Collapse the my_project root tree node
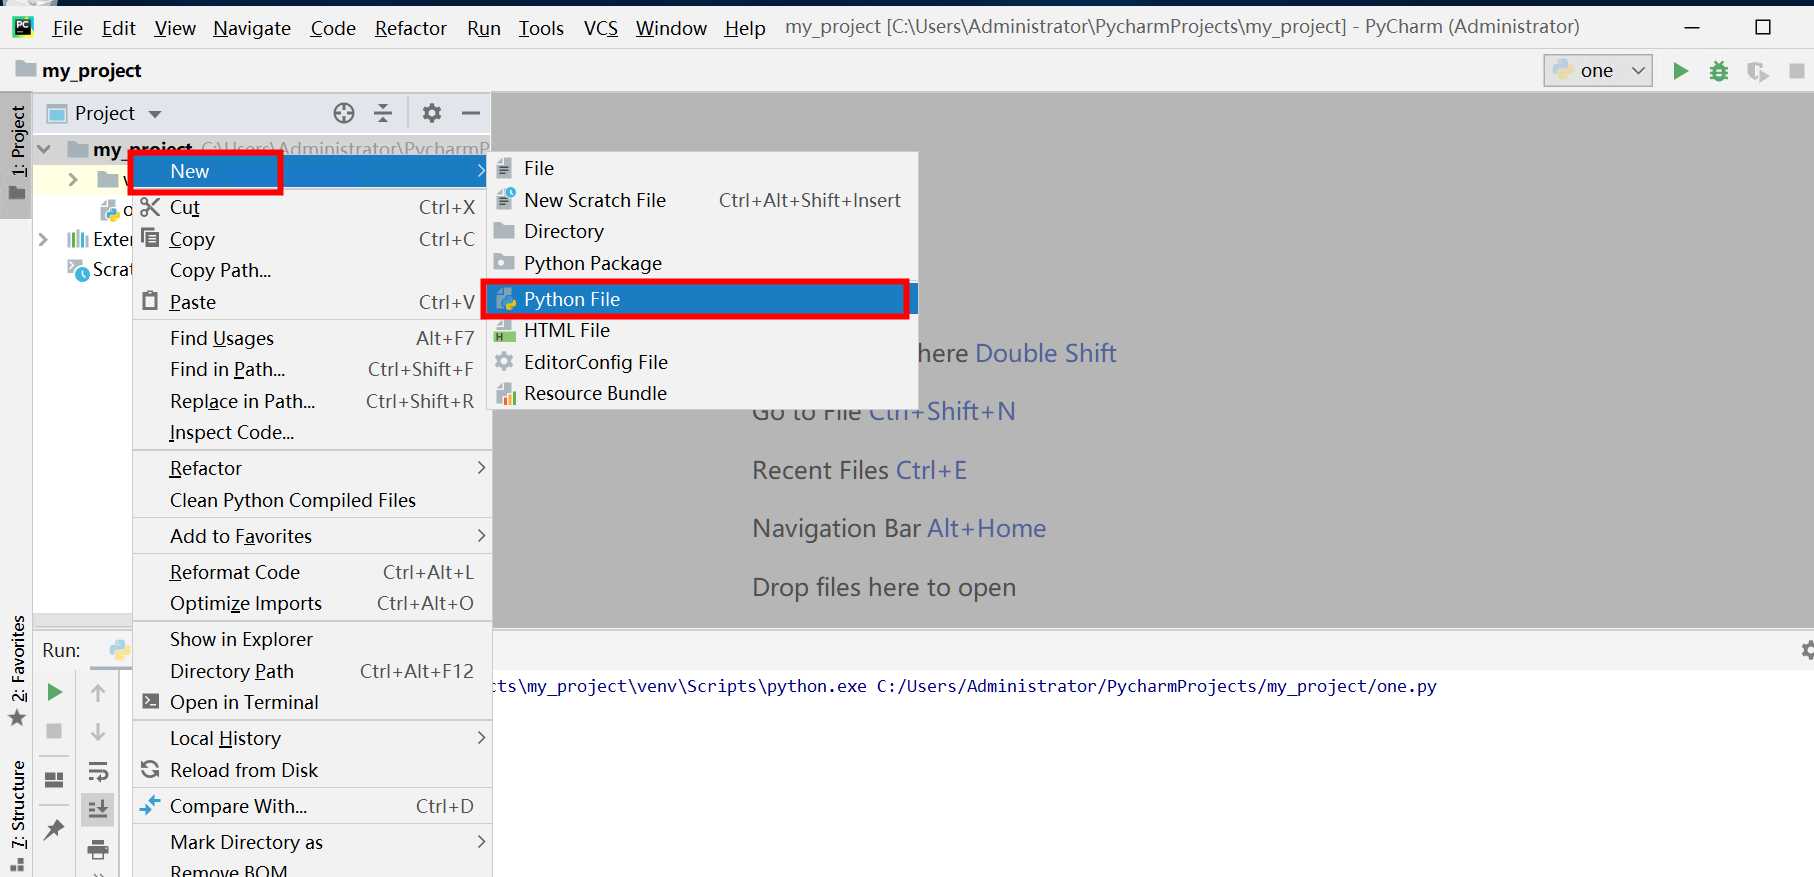 44,149
